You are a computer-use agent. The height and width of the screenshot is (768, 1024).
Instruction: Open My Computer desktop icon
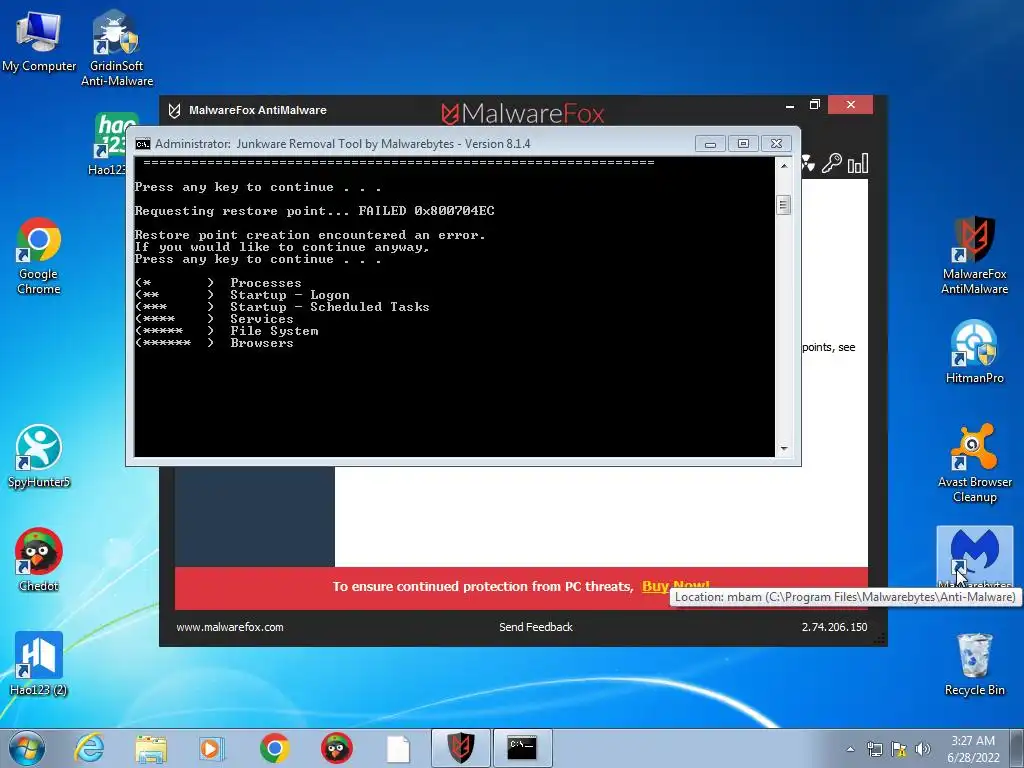click(39, 40)
